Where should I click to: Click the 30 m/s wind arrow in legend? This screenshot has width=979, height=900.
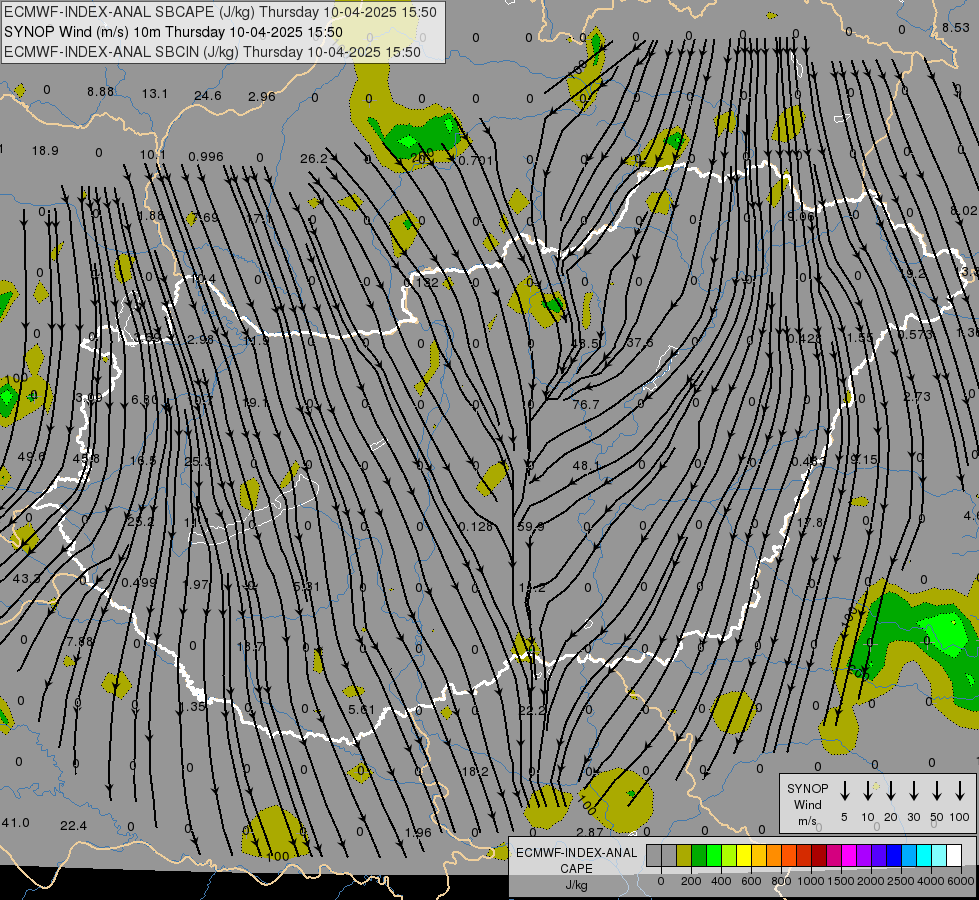[x=913, y=791]
